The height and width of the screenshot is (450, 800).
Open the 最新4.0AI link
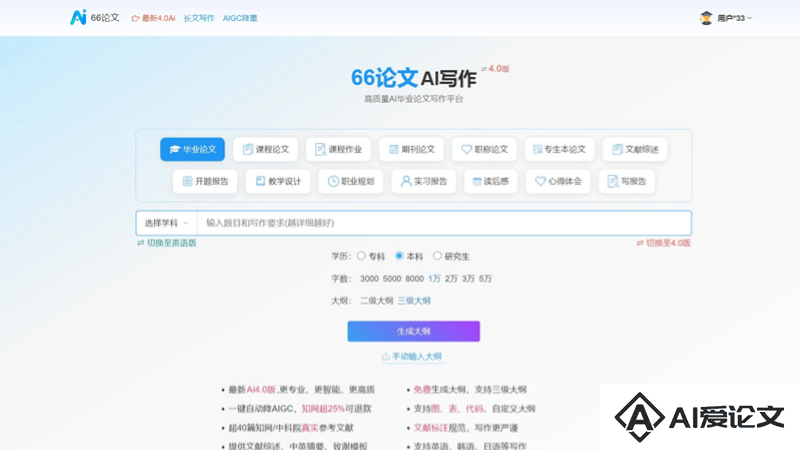(x=153, y=18)
